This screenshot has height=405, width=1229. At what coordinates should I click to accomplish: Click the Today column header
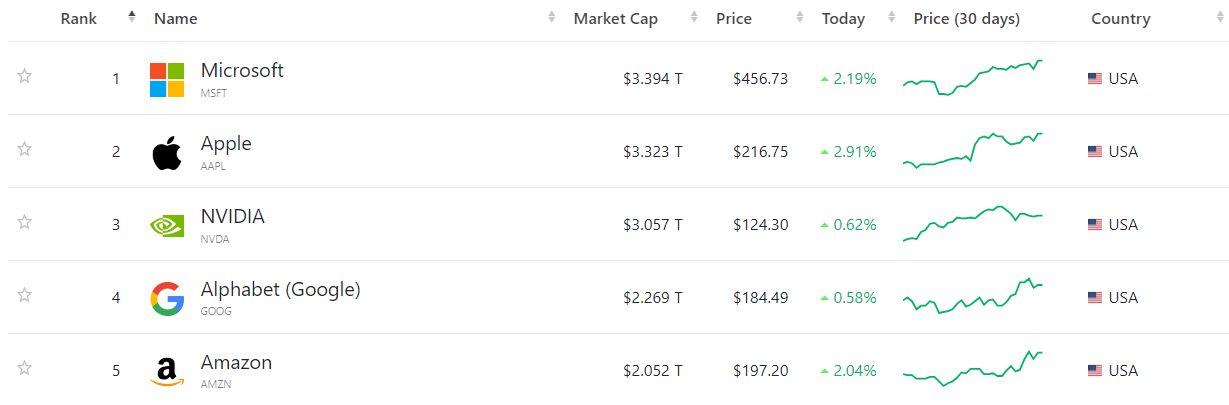tap(843, 19)
